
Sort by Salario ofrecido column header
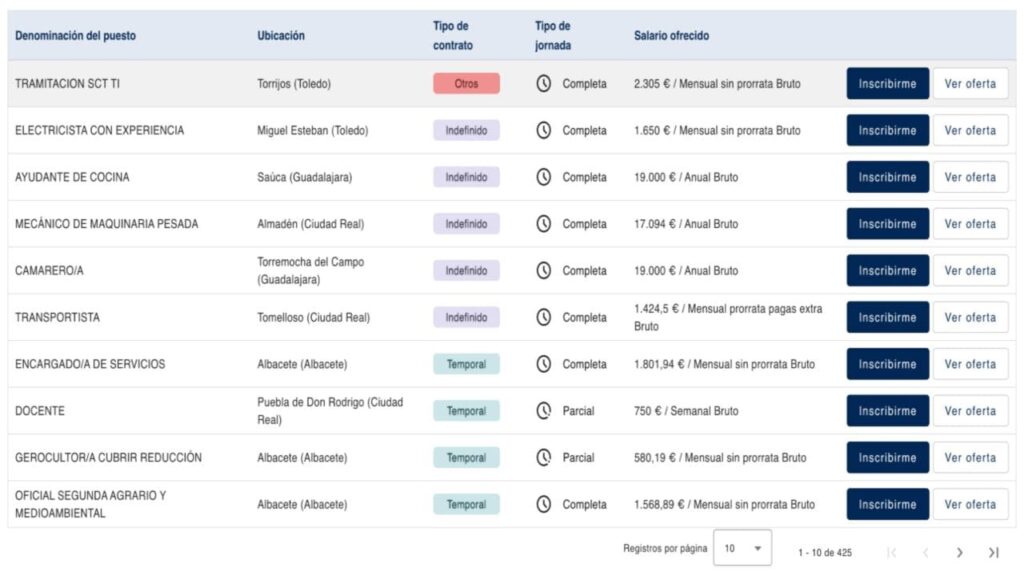coord(671,35)
